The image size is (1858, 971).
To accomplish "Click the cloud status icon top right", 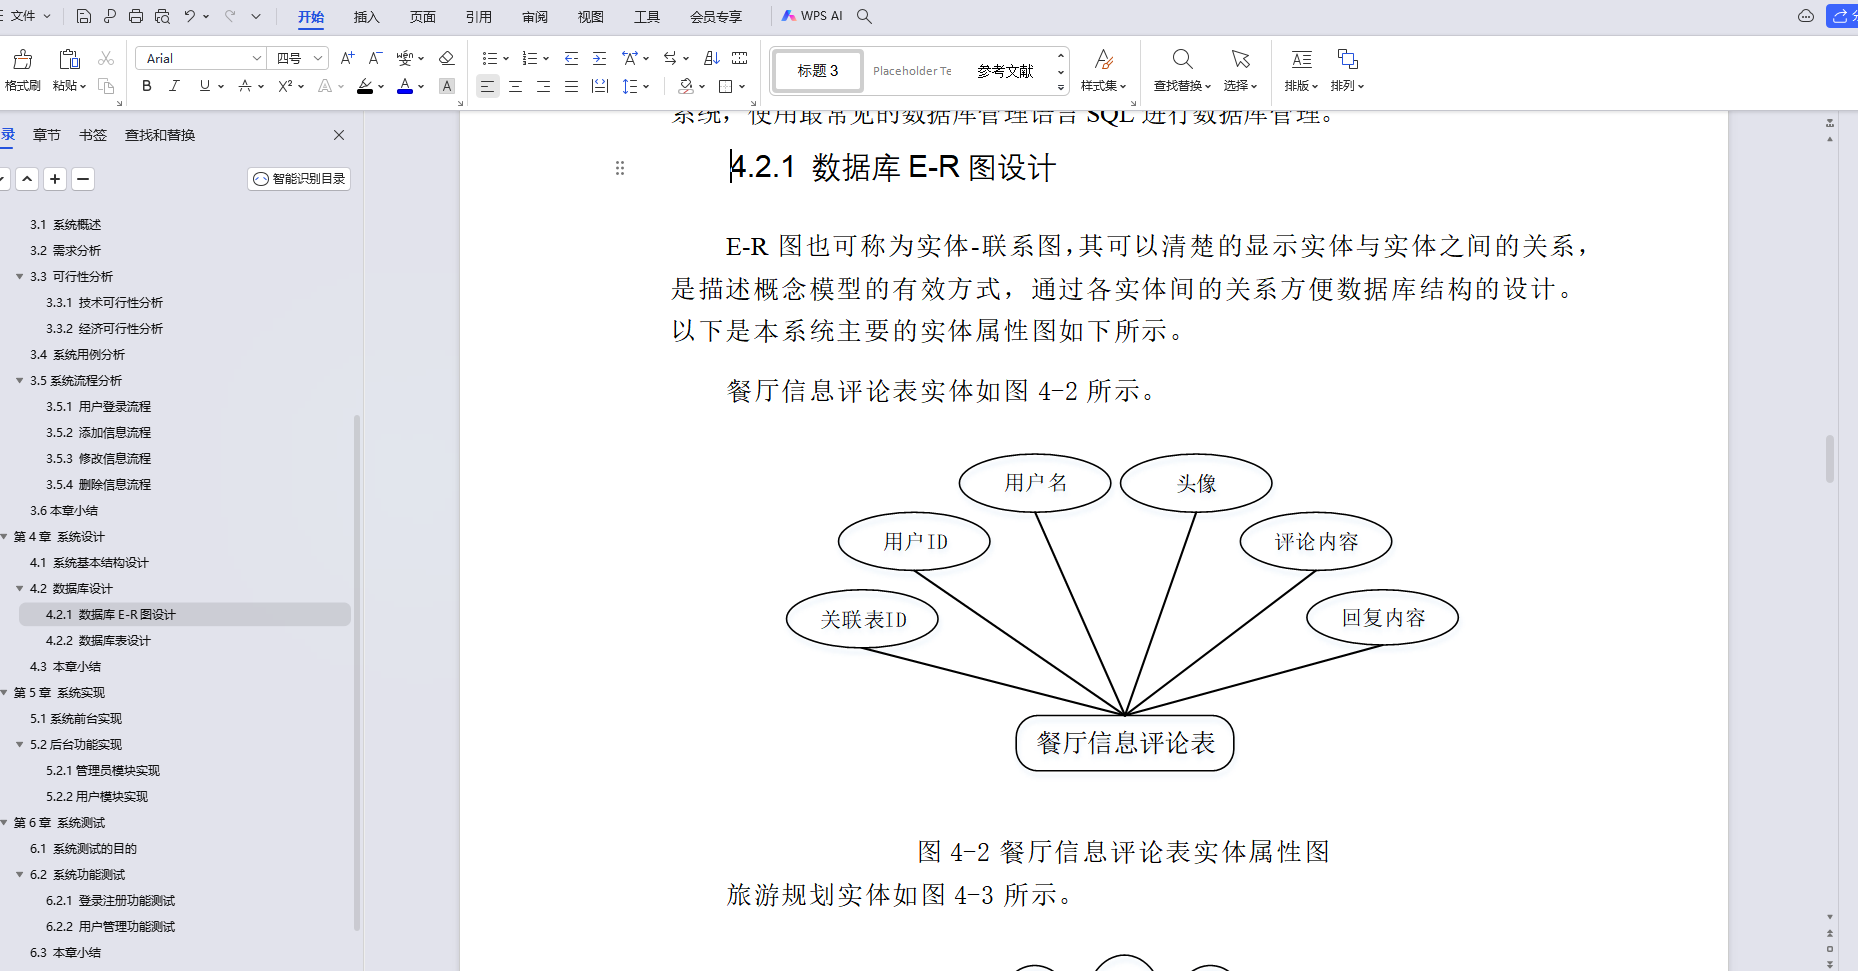I will click(1806, 16).
